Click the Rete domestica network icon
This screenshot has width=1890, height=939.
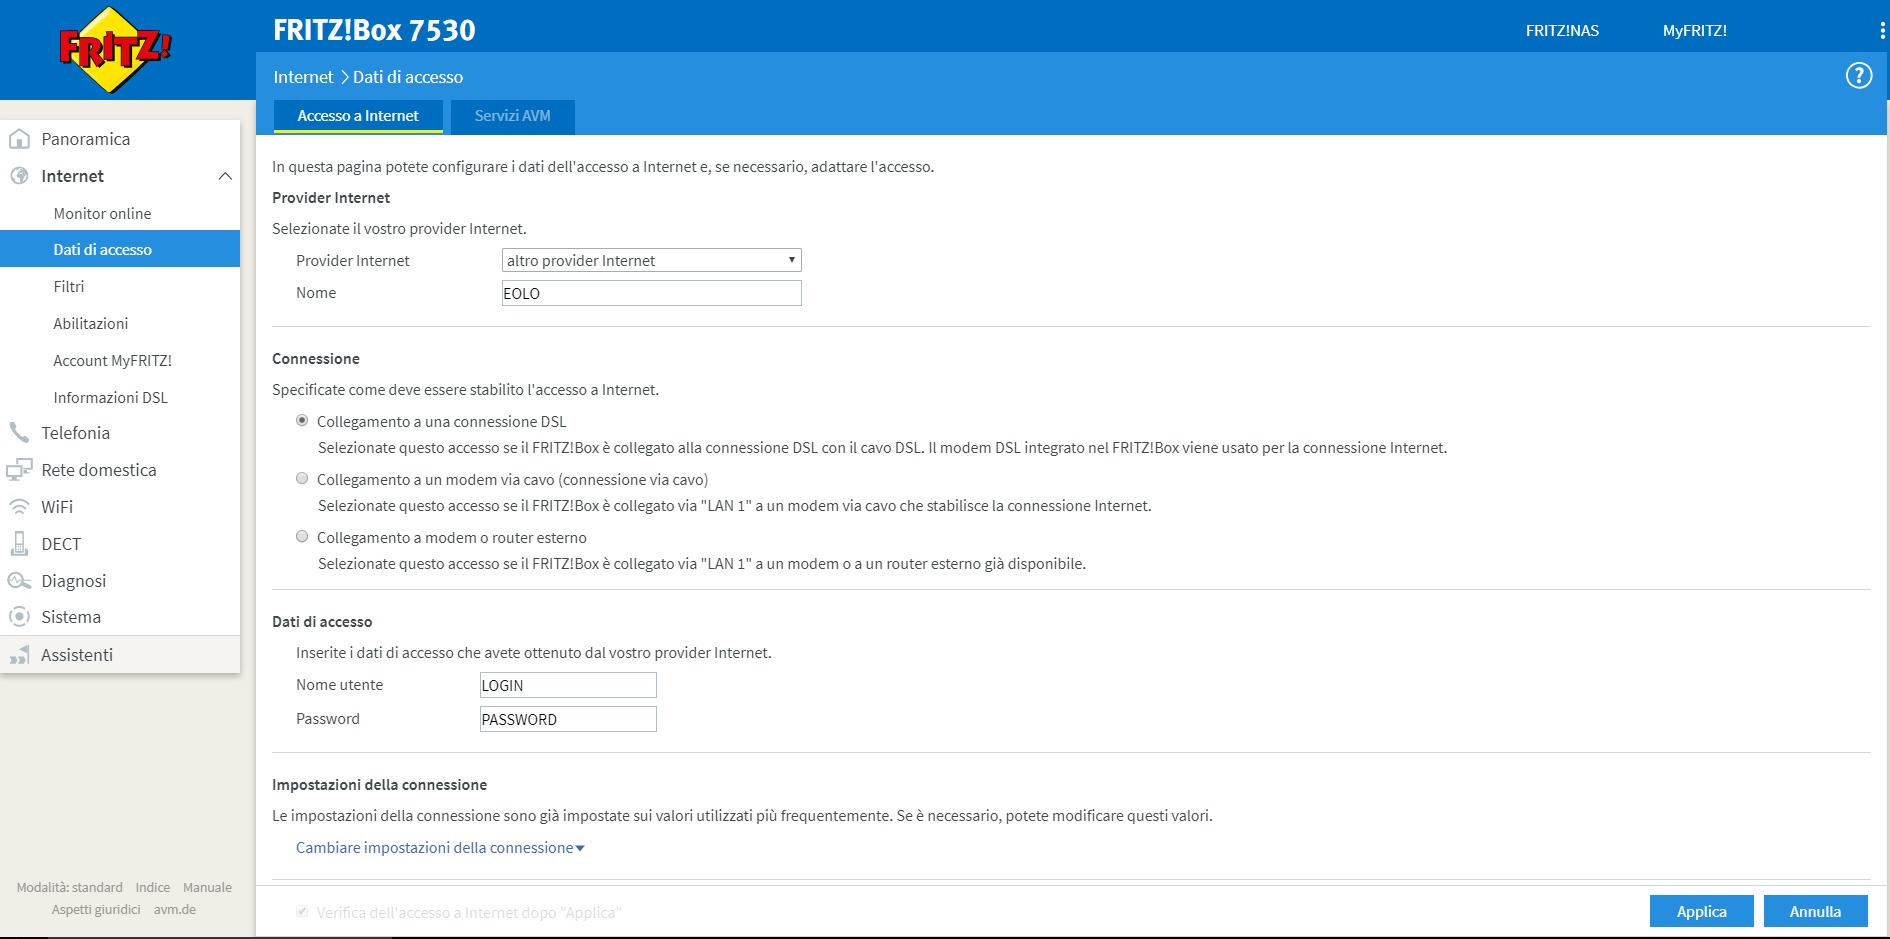pyautogui.click(x=19, y=470)
